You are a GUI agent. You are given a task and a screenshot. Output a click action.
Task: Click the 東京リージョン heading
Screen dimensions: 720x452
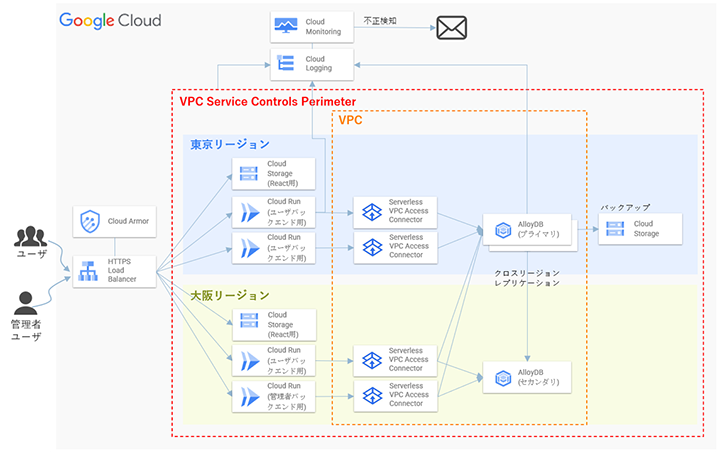point(230,145)
